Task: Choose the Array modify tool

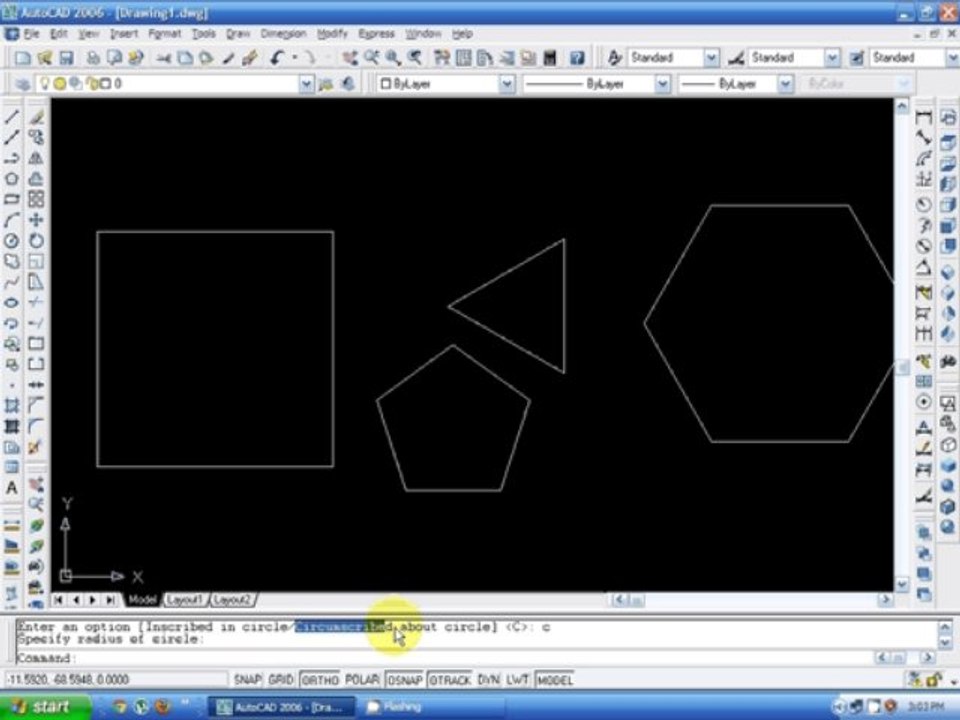Action: 36,199
